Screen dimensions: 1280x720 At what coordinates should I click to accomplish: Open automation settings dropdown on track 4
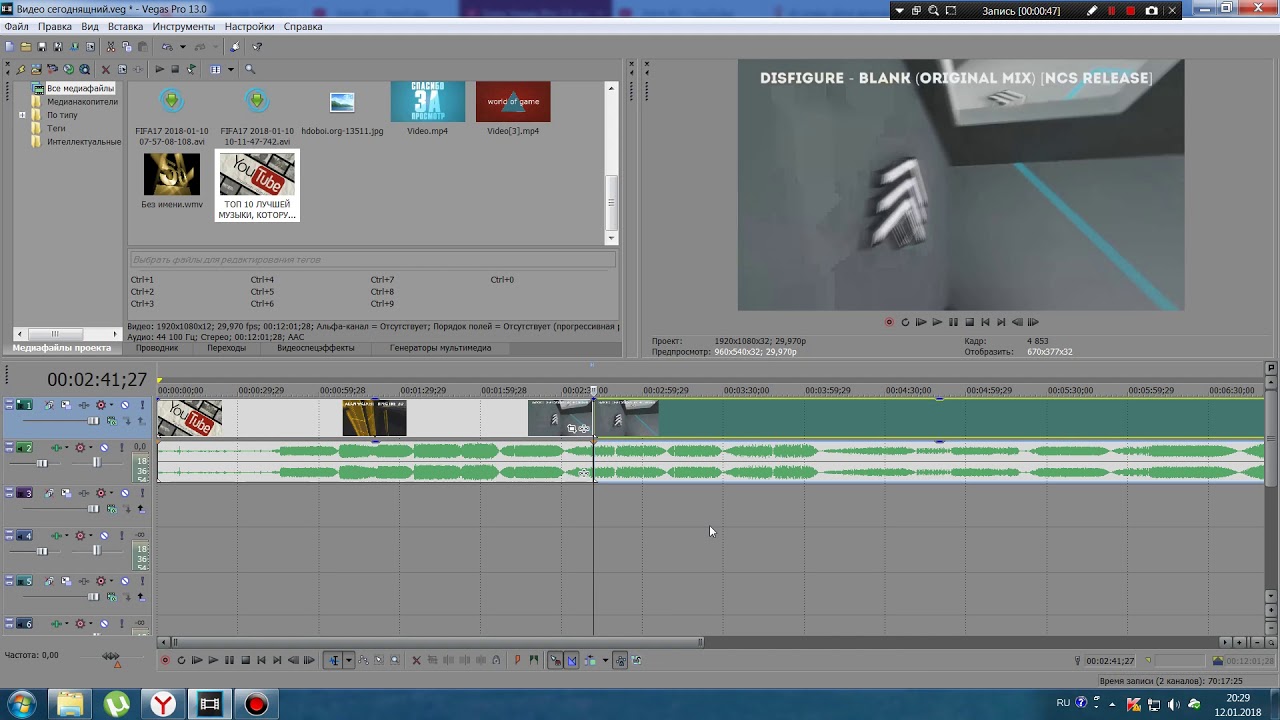click(90, 536)
